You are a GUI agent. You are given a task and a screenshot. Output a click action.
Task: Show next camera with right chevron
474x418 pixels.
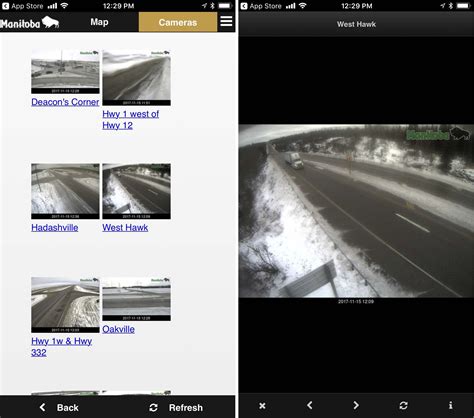[356, 405]
